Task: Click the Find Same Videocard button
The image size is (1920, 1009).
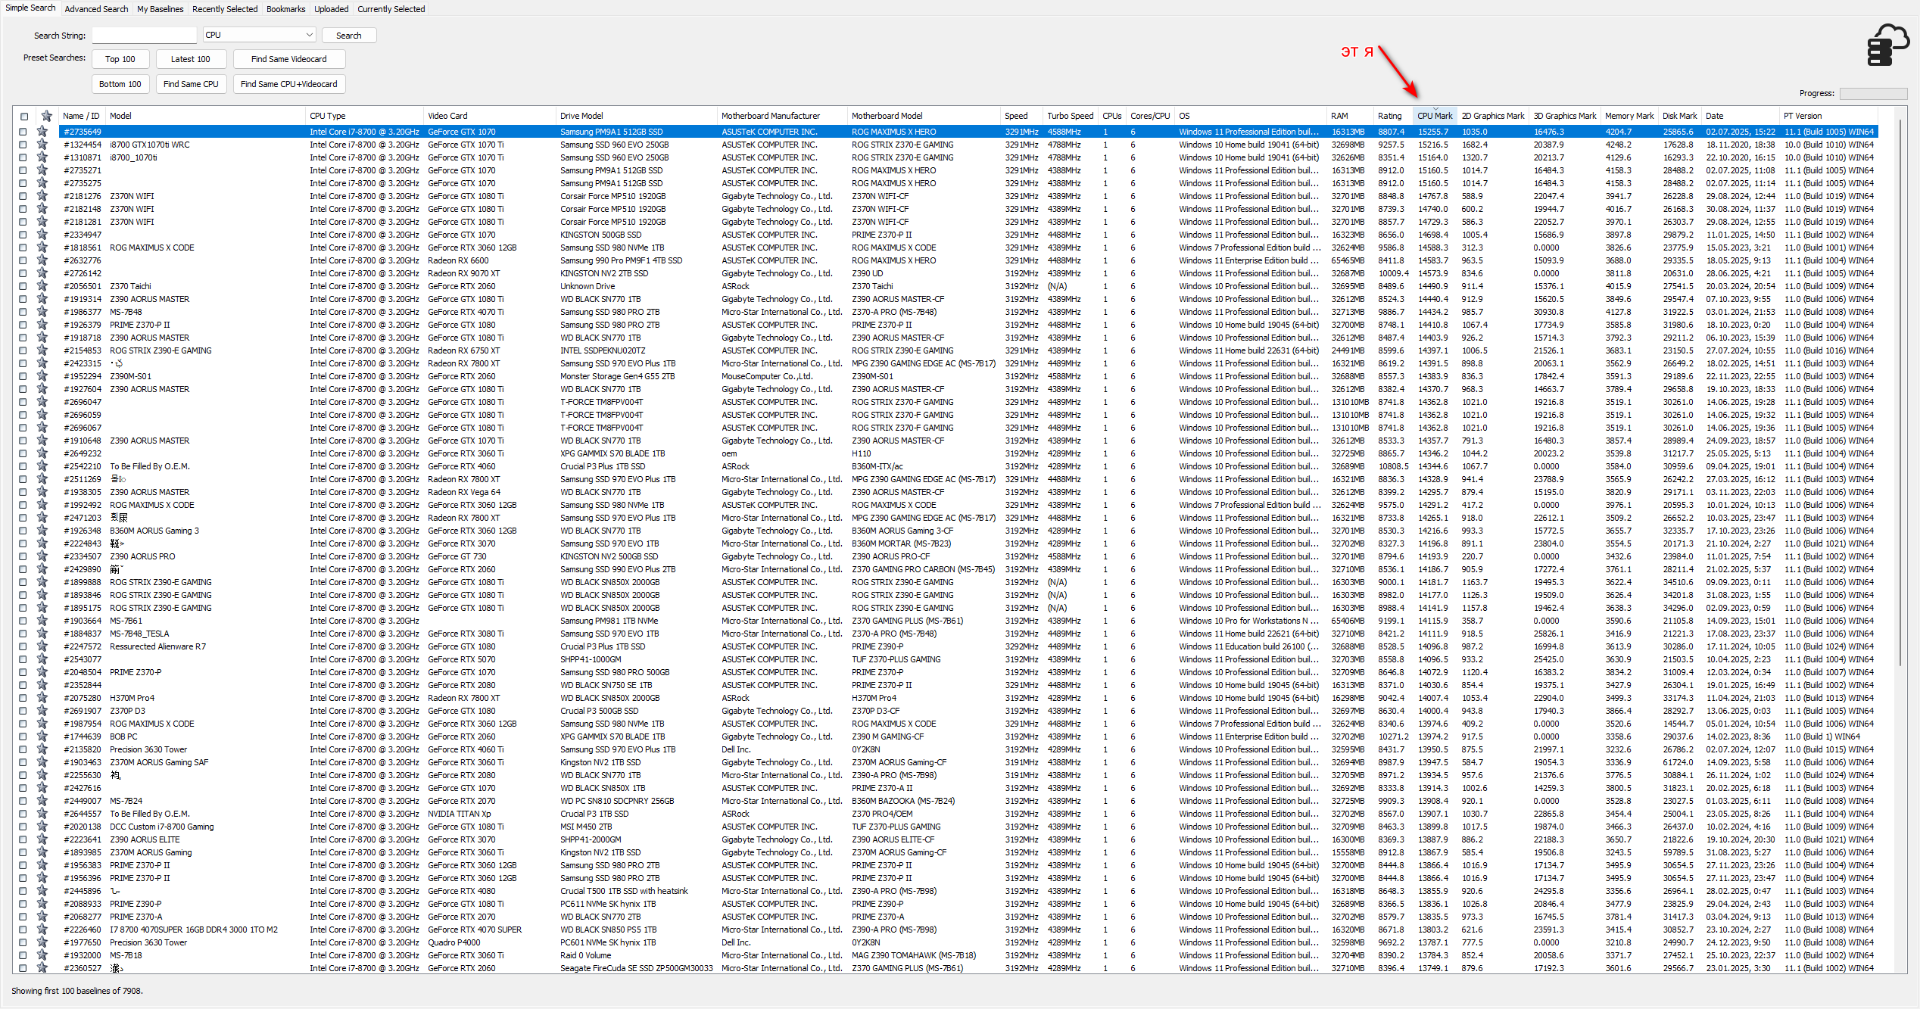Action: coord(289,59)
